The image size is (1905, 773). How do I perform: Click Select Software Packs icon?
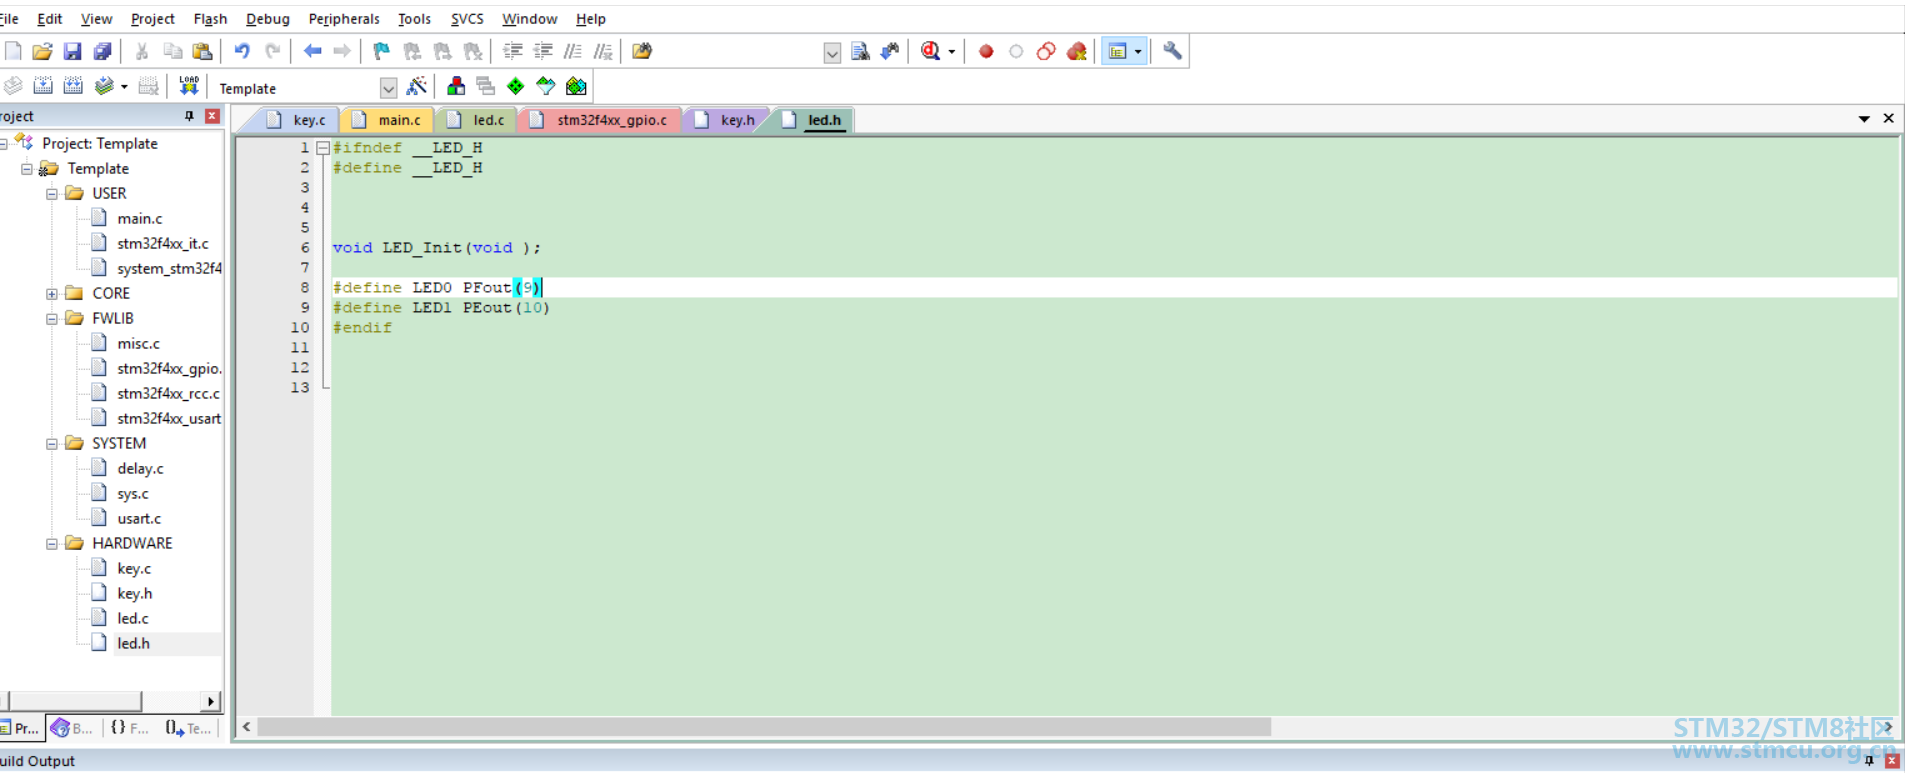546,86
